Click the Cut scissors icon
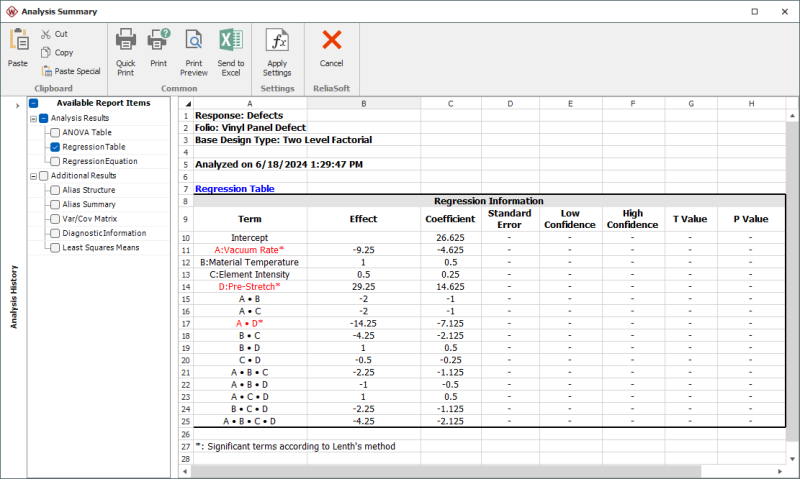The width and height of the screenshot is (800, 479). [47, 34]
